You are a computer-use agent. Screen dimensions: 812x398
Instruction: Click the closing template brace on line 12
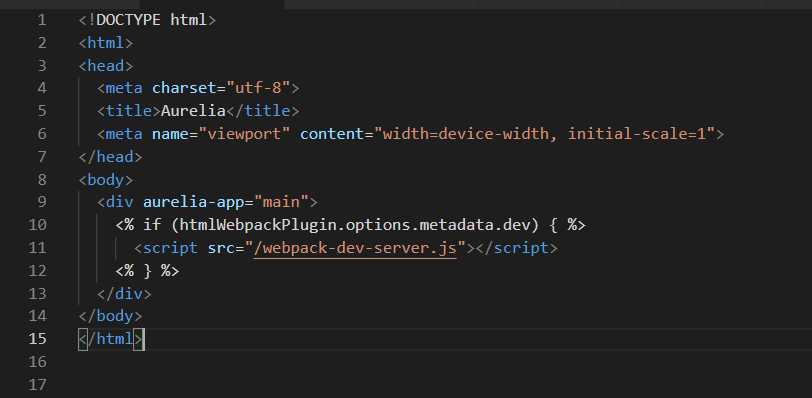point(147,271)
